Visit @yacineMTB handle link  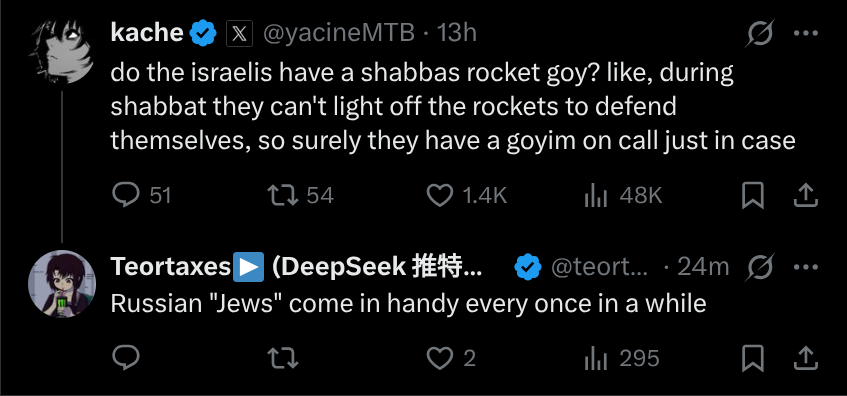coord(339,33)
